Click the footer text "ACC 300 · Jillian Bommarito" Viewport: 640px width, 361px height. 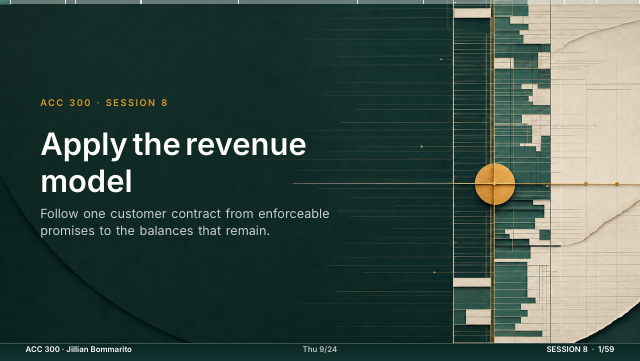click(x=78, y=349)
